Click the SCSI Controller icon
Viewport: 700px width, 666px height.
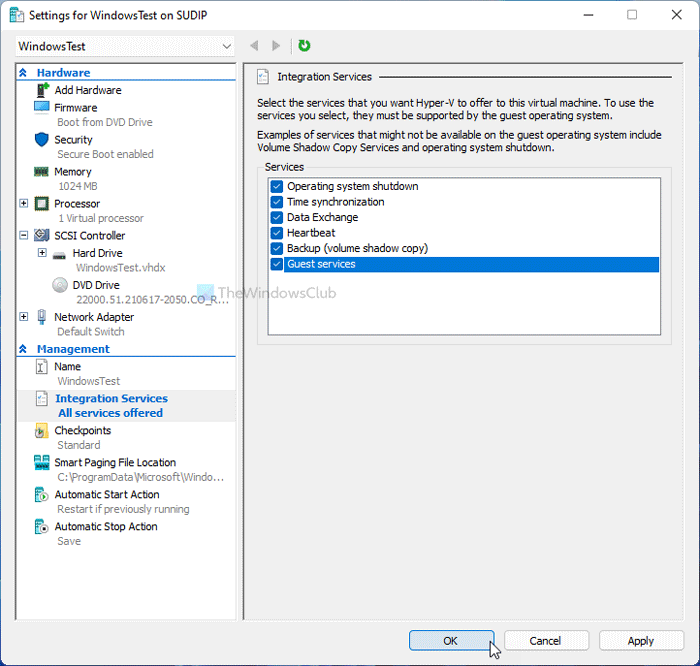[42, 235]
